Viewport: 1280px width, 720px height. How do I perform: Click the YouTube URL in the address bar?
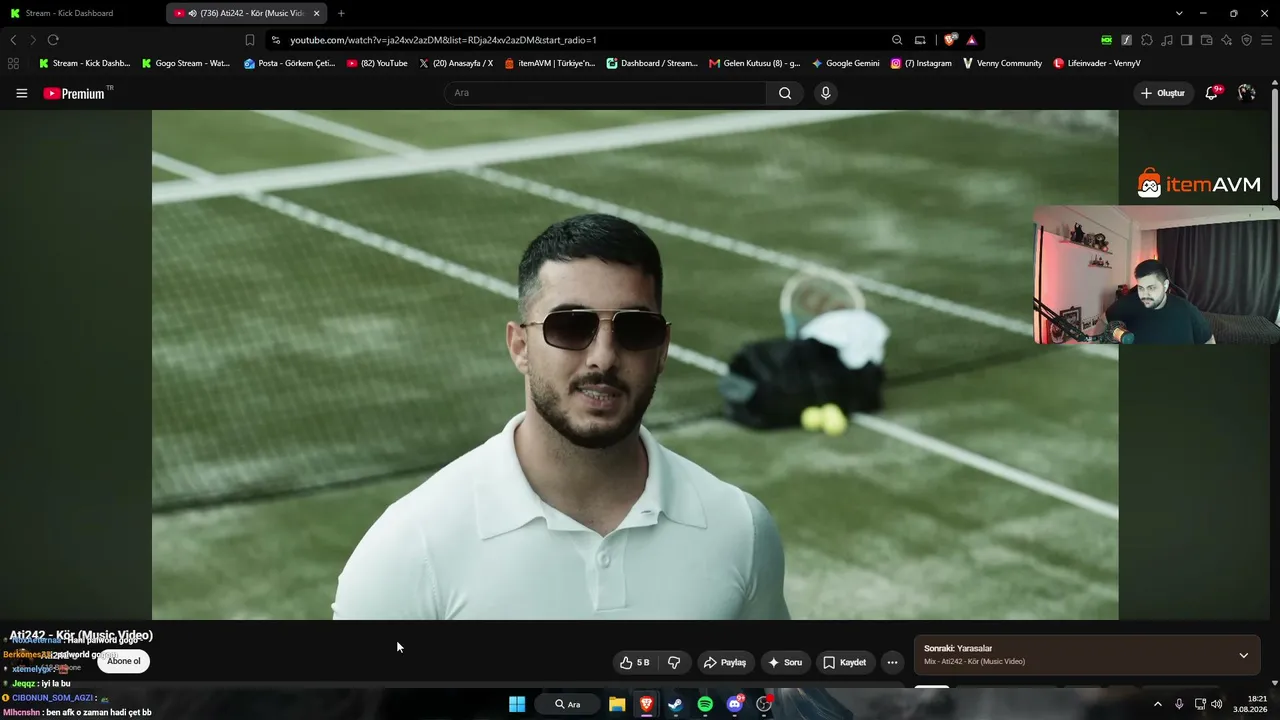443,40
